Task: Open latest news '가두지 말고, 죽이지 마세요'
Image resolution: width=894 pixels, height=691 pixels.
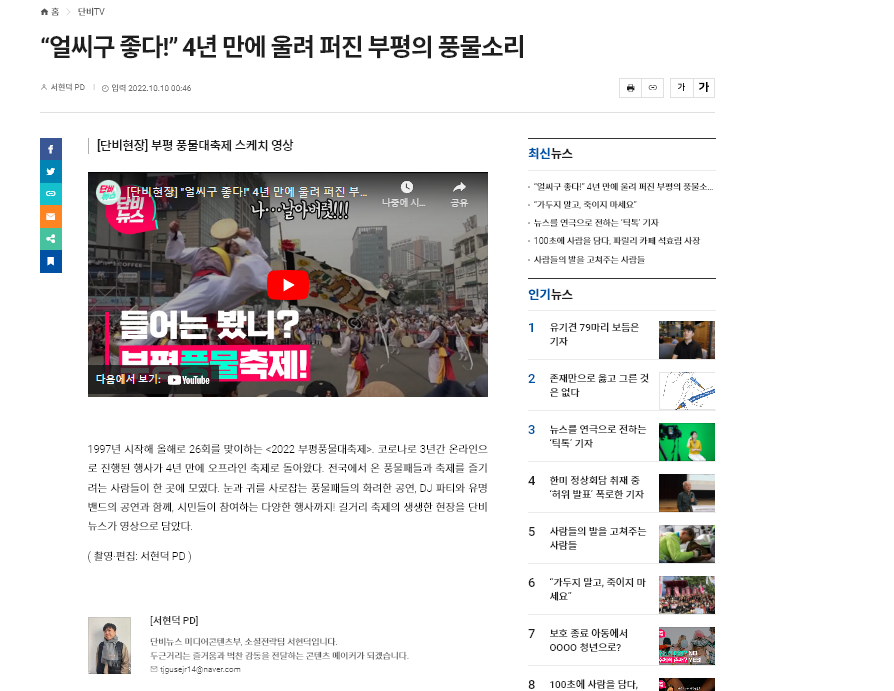Action: (585, 205)
